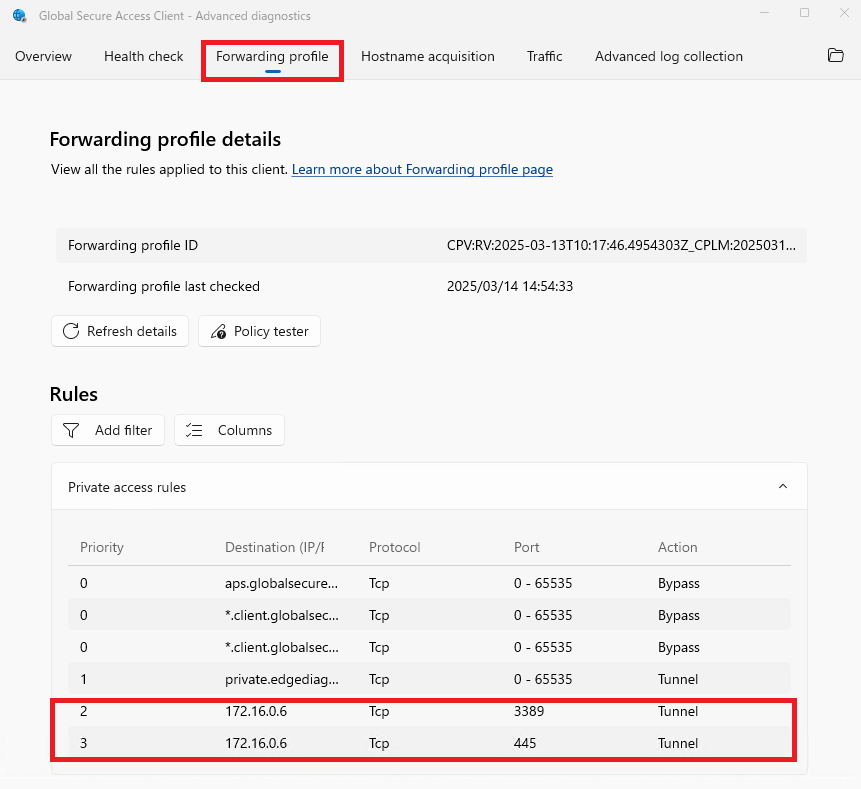Open the log folder icon

(x=836, y=56)
